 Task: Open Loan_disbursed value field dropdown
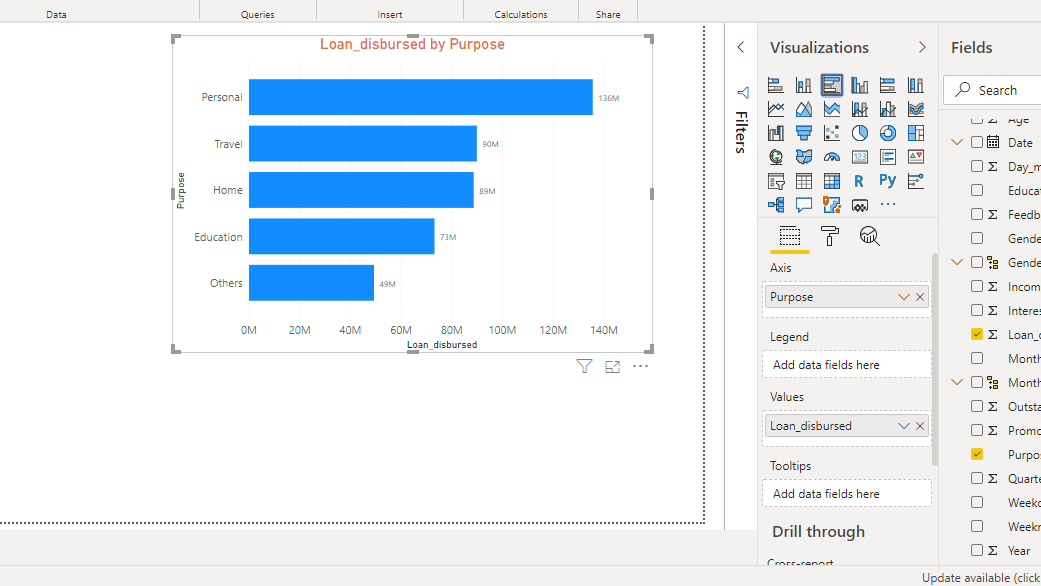pos(904,426)
